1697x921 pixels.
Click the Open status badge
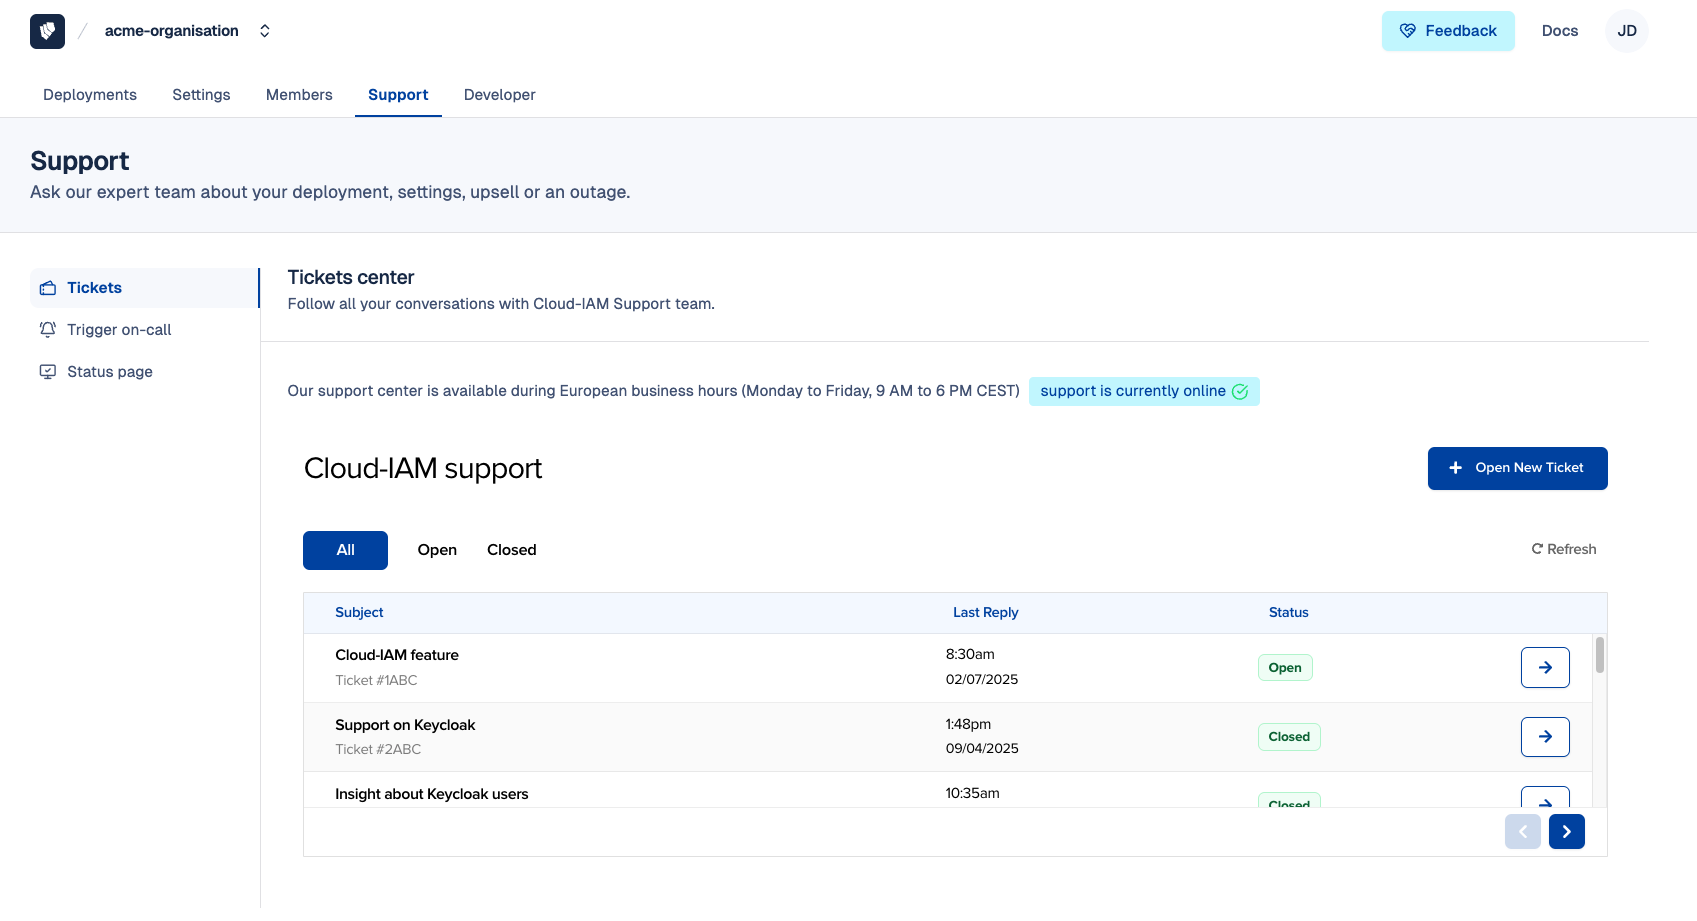pos(1285,668)
